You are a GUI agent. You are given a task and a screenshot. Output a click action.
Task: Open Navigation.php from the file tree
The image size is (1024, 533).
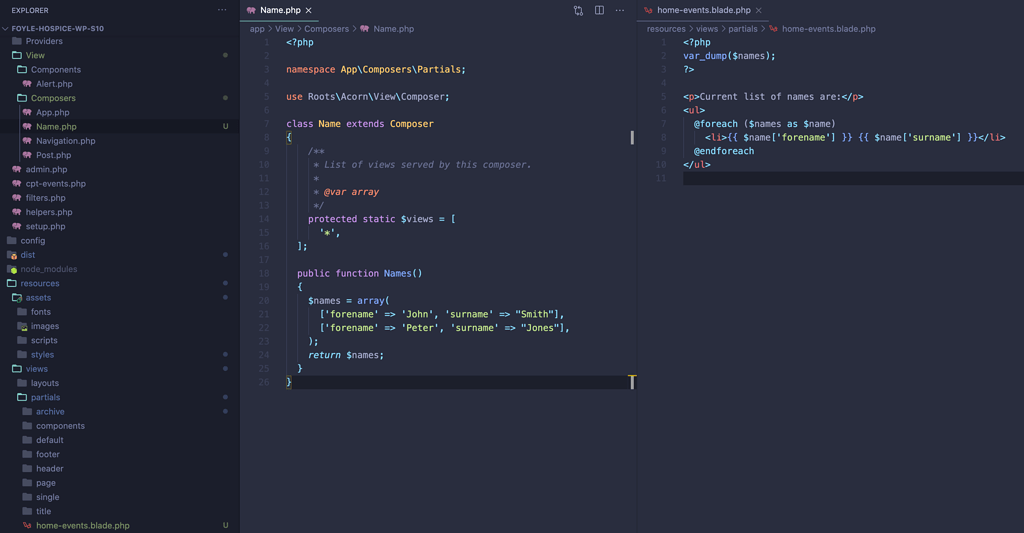coord(65,141)
